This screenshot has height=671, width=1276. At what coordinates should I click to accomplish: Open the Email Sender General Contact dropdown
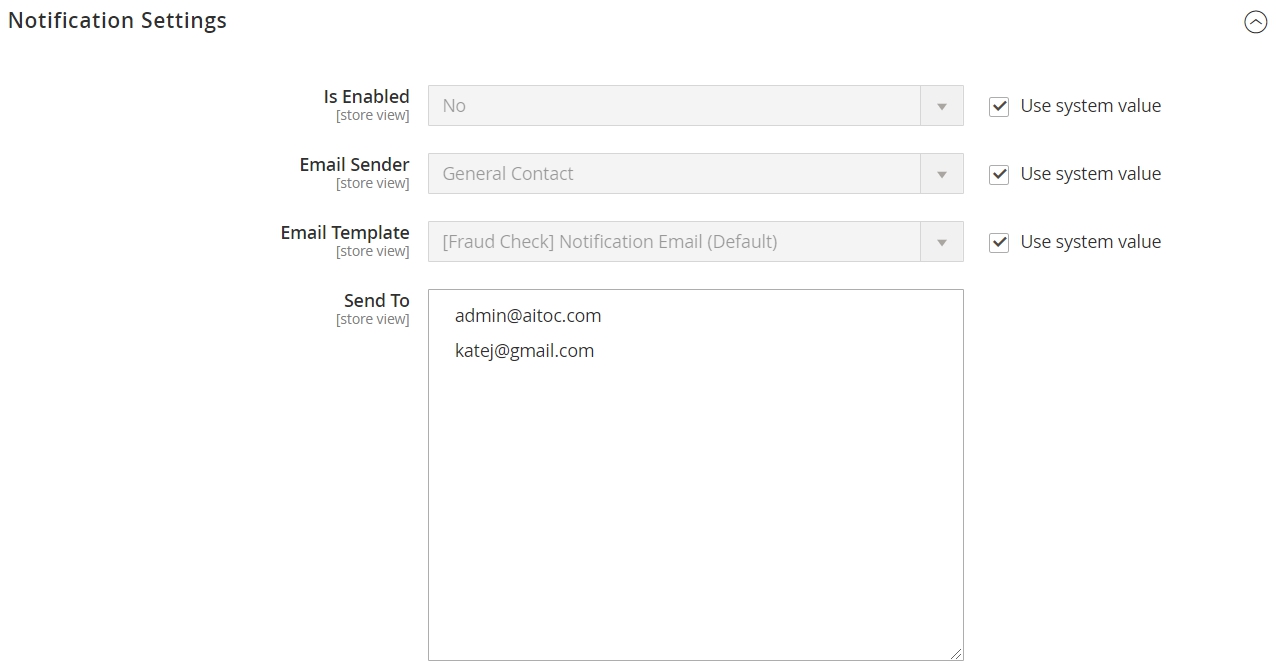(695, 173)
